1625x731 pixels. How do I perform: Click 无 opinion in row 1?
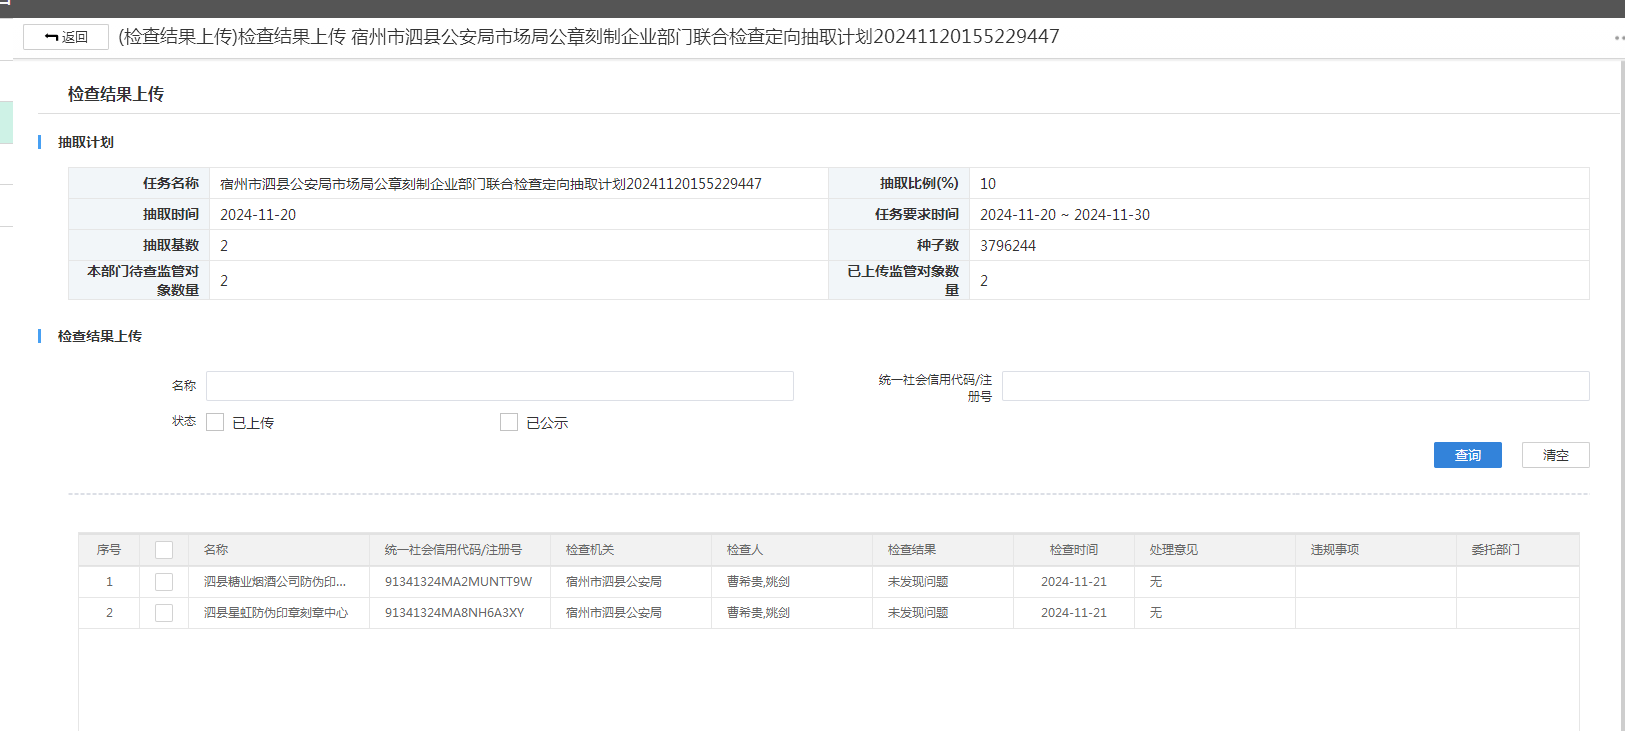click(1156, 582)
